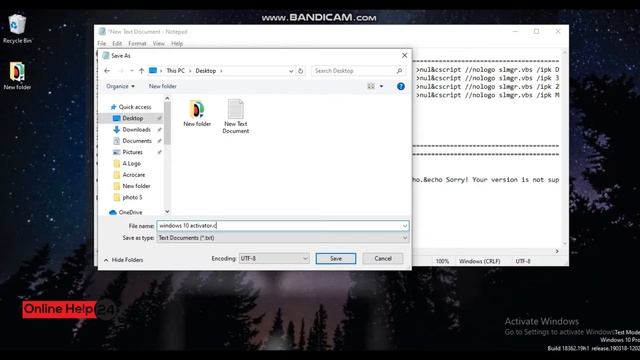Screen dimensions: 640x360
Task: Open the Recycle Bin desktop icon
Action: 17,29
